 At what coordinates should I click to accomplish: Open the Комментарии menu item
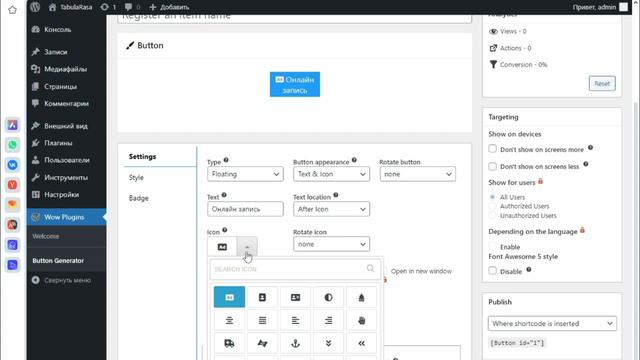[x=66, y=103]
